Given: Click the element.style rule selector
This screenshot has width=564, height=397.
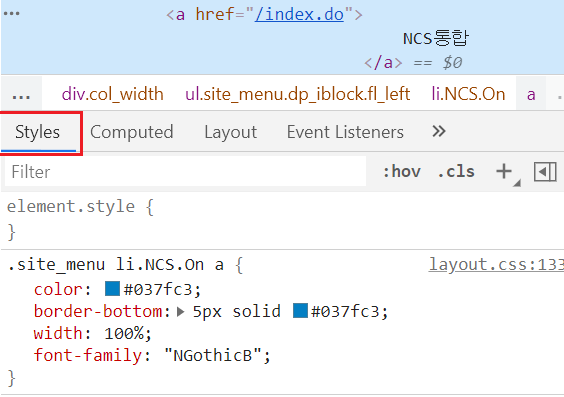Looking at the screenshot, I should 70,207.
